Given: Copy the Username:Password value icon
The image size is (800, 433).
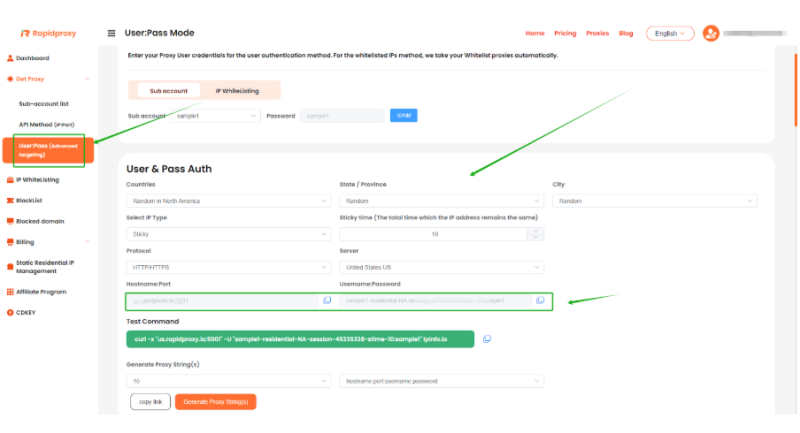Looking at the screenshot, I should pos(540,300).
